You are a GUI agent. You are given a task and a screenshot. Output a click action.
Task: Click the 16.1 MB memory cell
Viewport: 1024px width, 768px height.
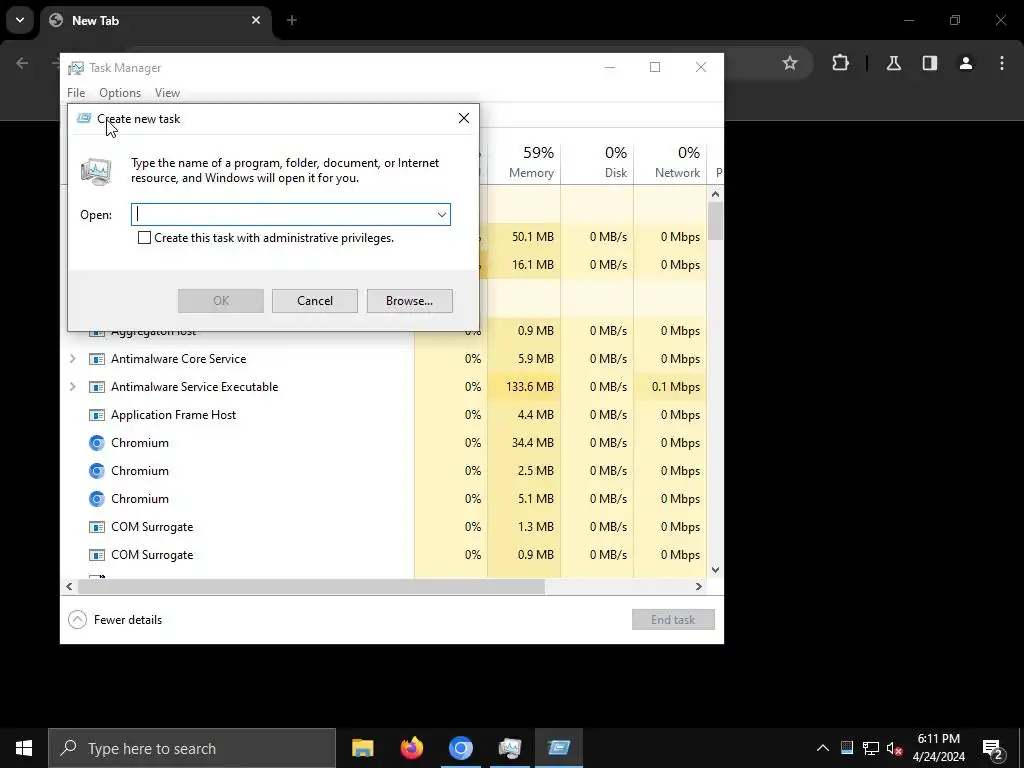pyautogui.click(x=524, y=264)
